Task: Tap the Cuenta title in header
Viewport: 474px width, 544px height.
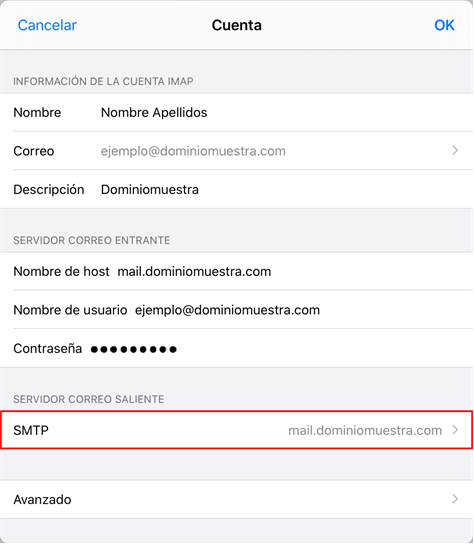Action: tap(237, 25)
